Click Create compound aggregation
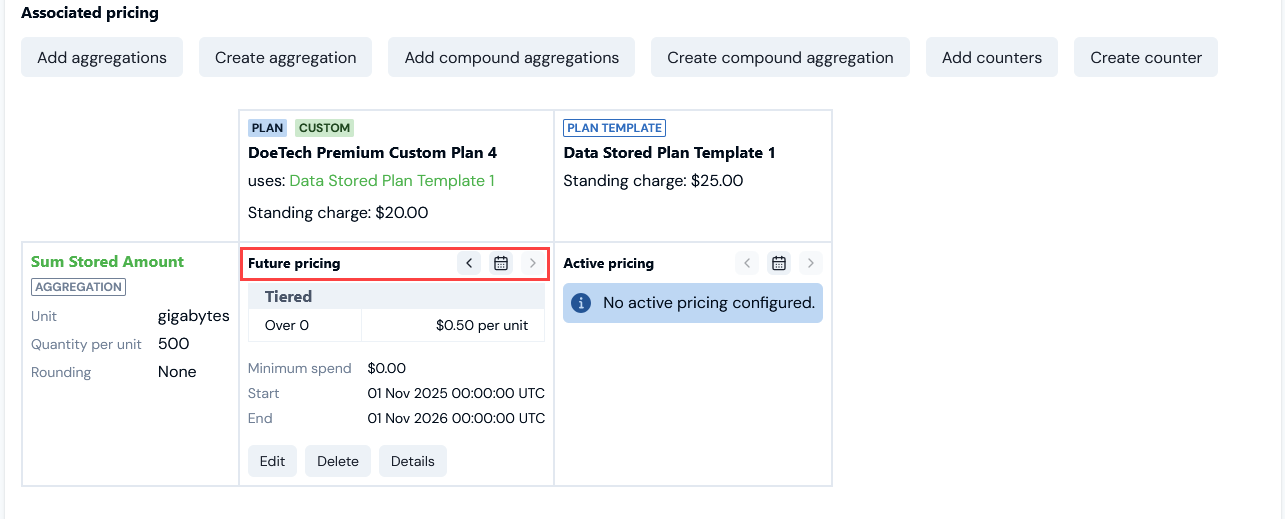This screenshot has height=519, width=1285. pyautogui.click(x=780, y=57)
